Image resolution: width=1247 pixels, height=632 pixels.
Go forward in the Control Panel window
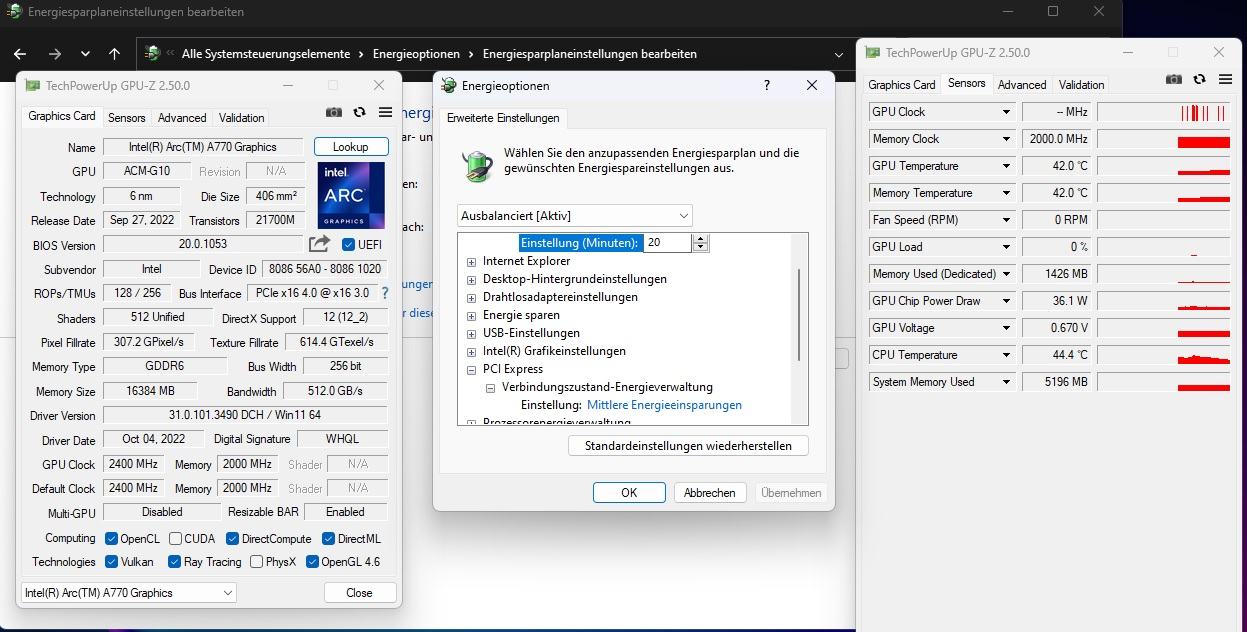(x=55, y=54)
